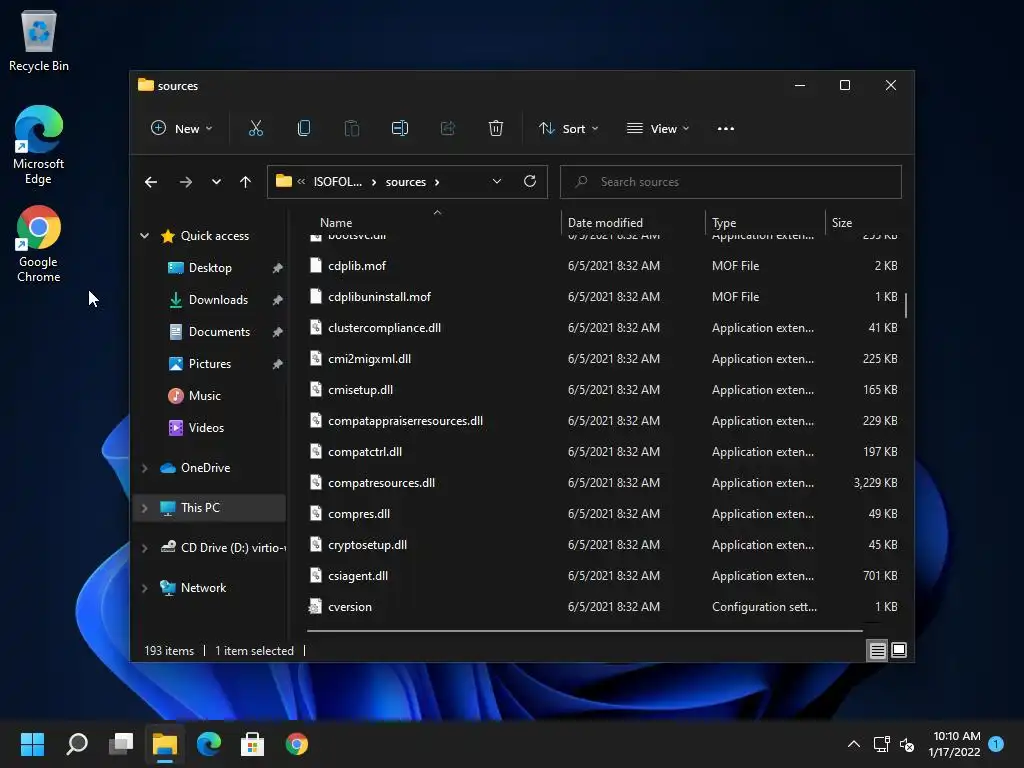Sort by Name column header
Image resolution: width=1024 pixels, height=768 pixels.
click(x=336, y=223)
